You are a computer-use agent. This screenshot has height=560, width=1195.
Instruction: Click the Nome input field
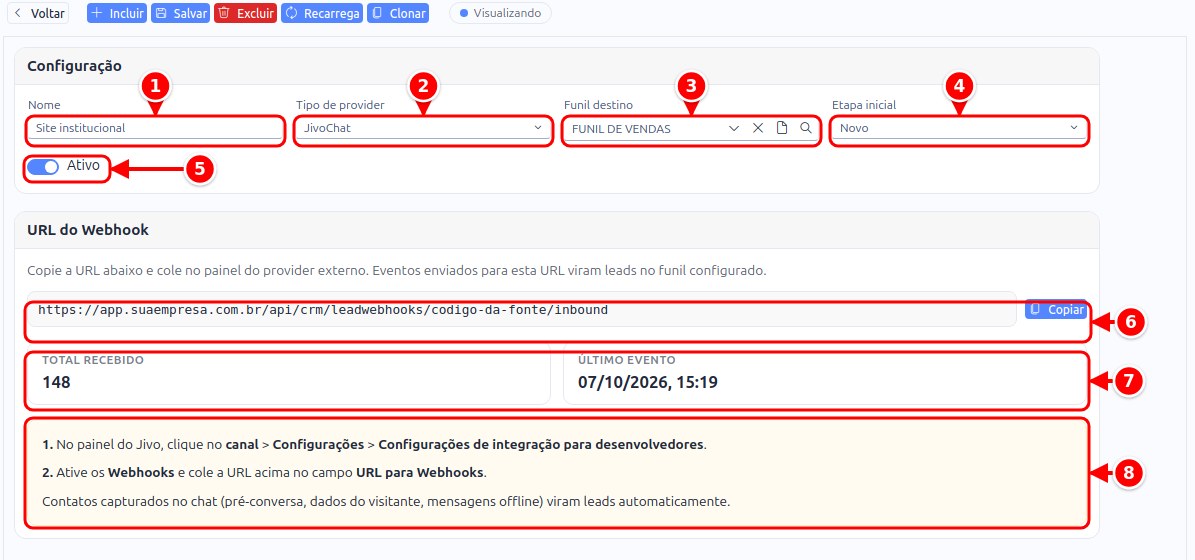click(155, 129)
